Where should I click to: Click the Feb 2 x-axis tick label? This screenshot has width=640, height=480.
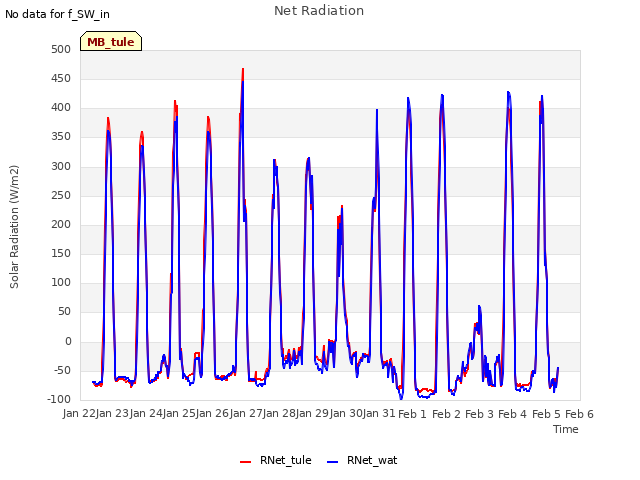[x=446, y=414]
